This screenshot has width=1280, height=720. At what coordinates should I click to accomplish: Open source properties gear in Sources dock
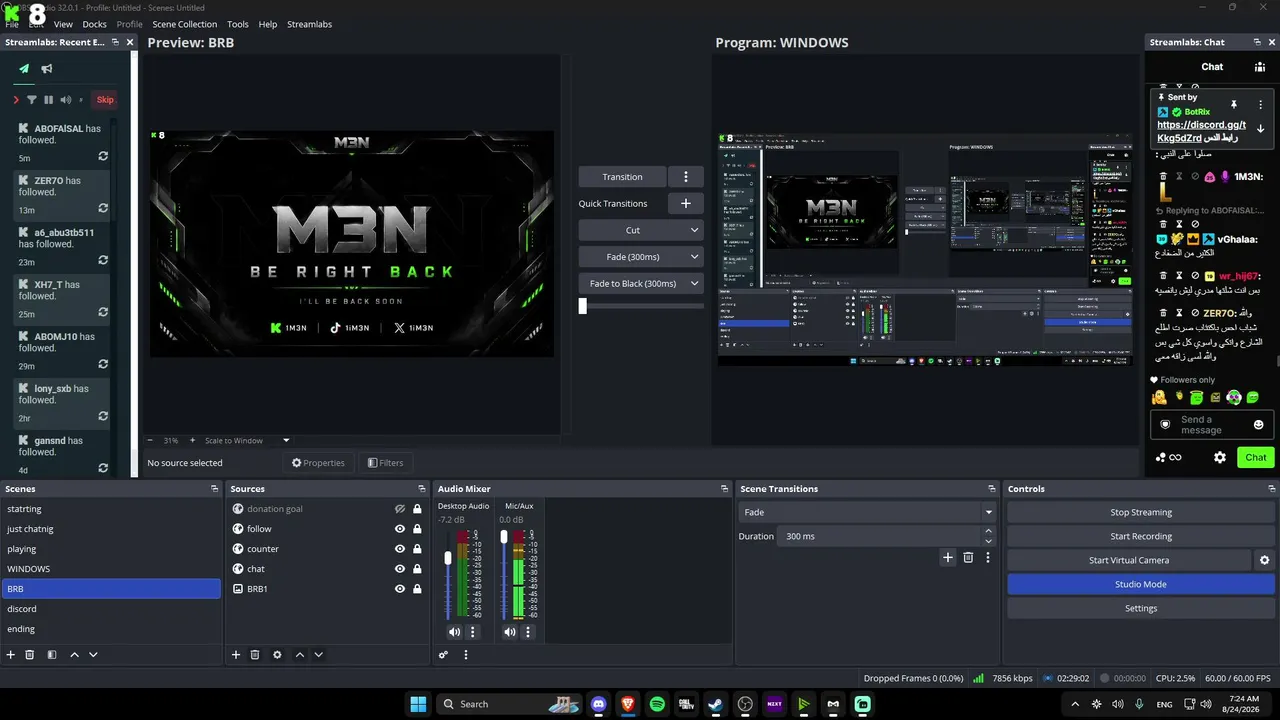pyautogui.click(x=277, y=655)
